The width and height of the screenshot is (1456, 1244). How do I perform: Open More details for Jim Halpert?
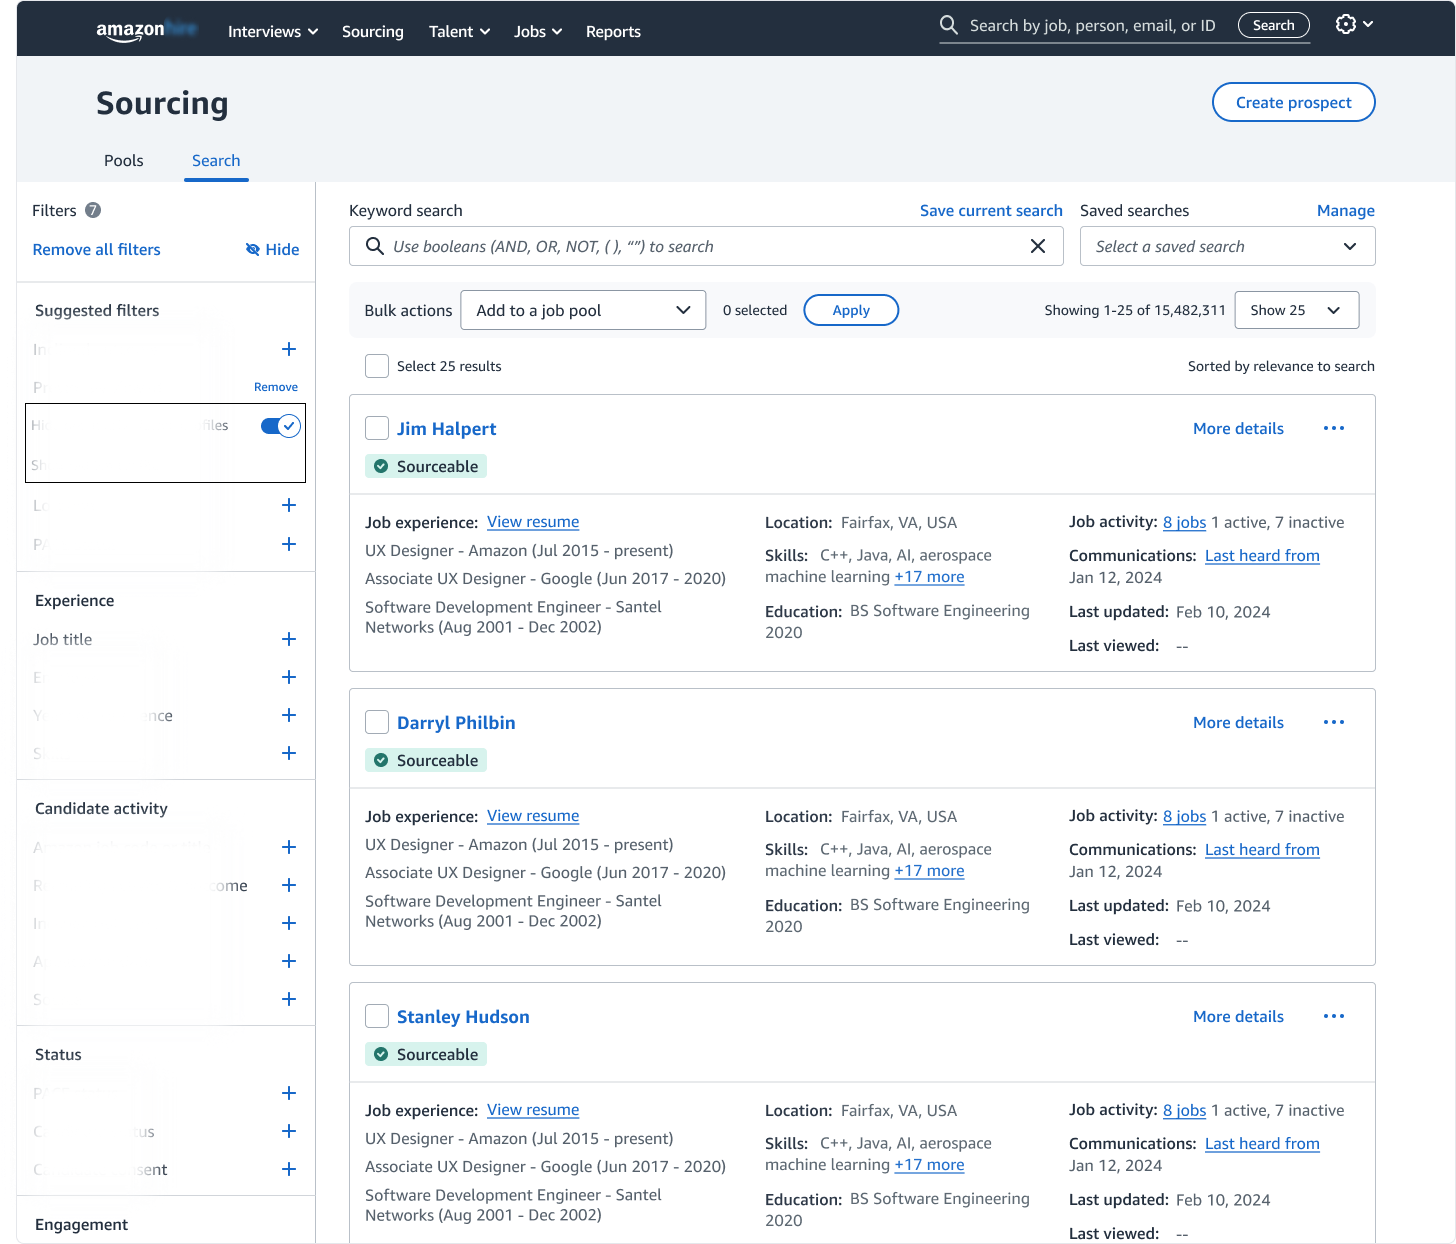[x=1238, y=428]
